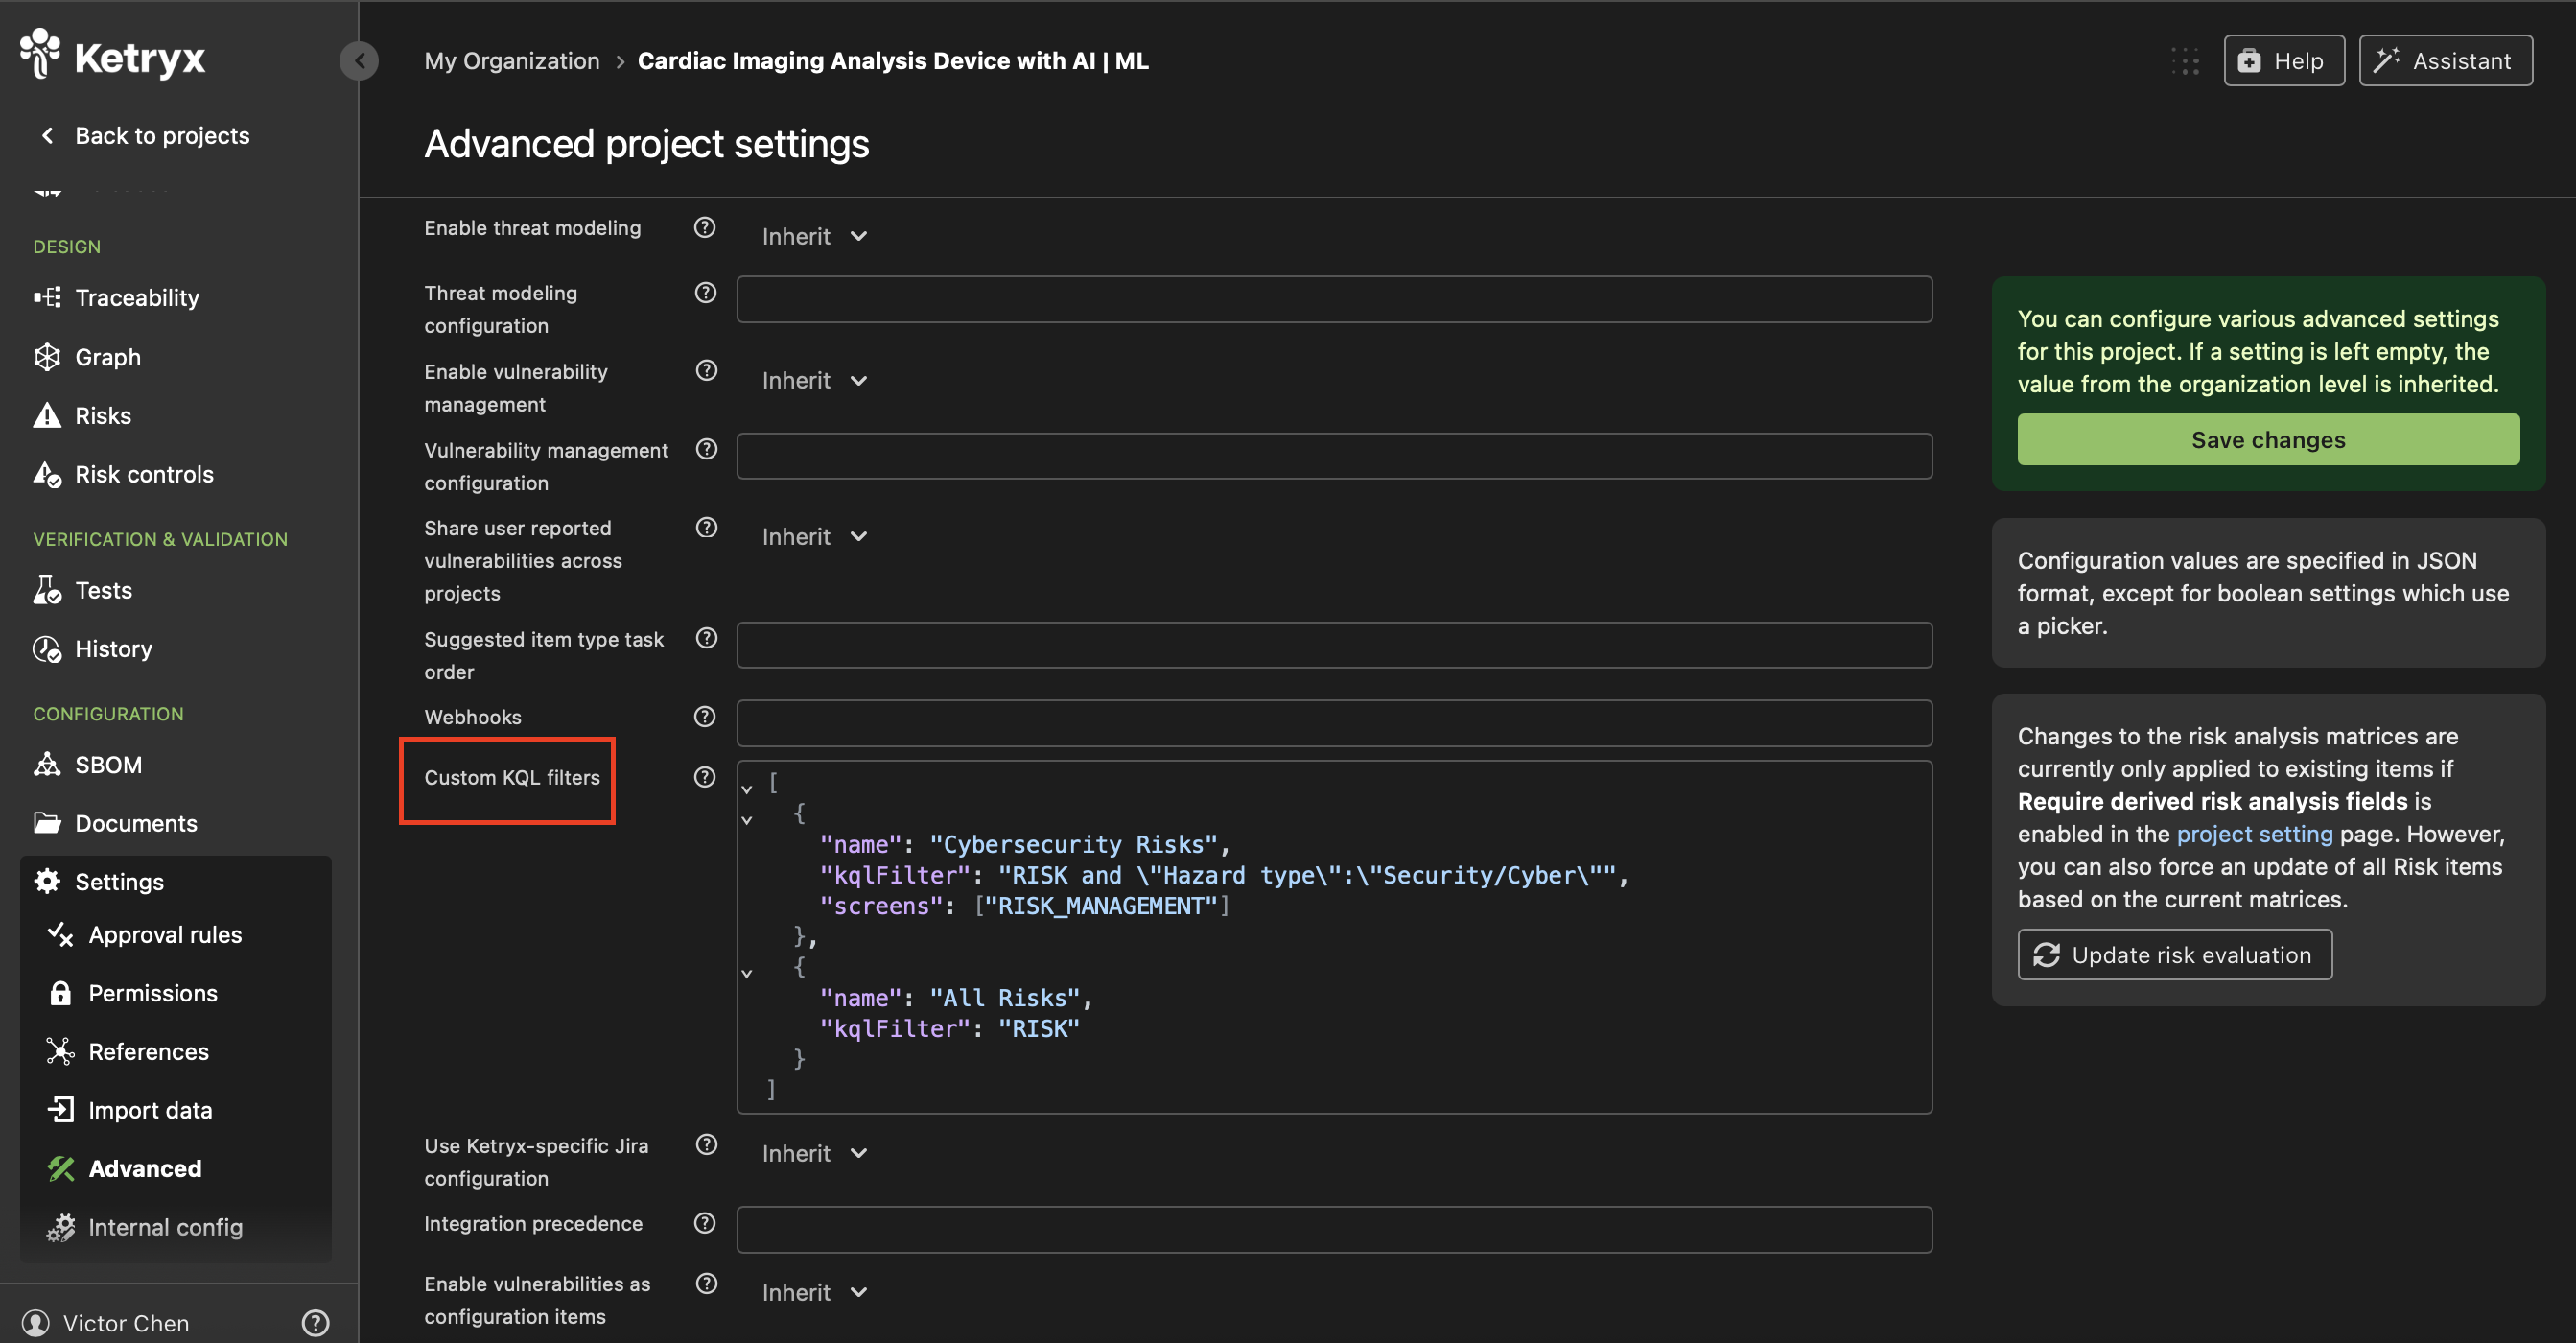2576x1343 pixels.
Task: Click the help icon for Suggested item type task order
Action: (706, 638)
